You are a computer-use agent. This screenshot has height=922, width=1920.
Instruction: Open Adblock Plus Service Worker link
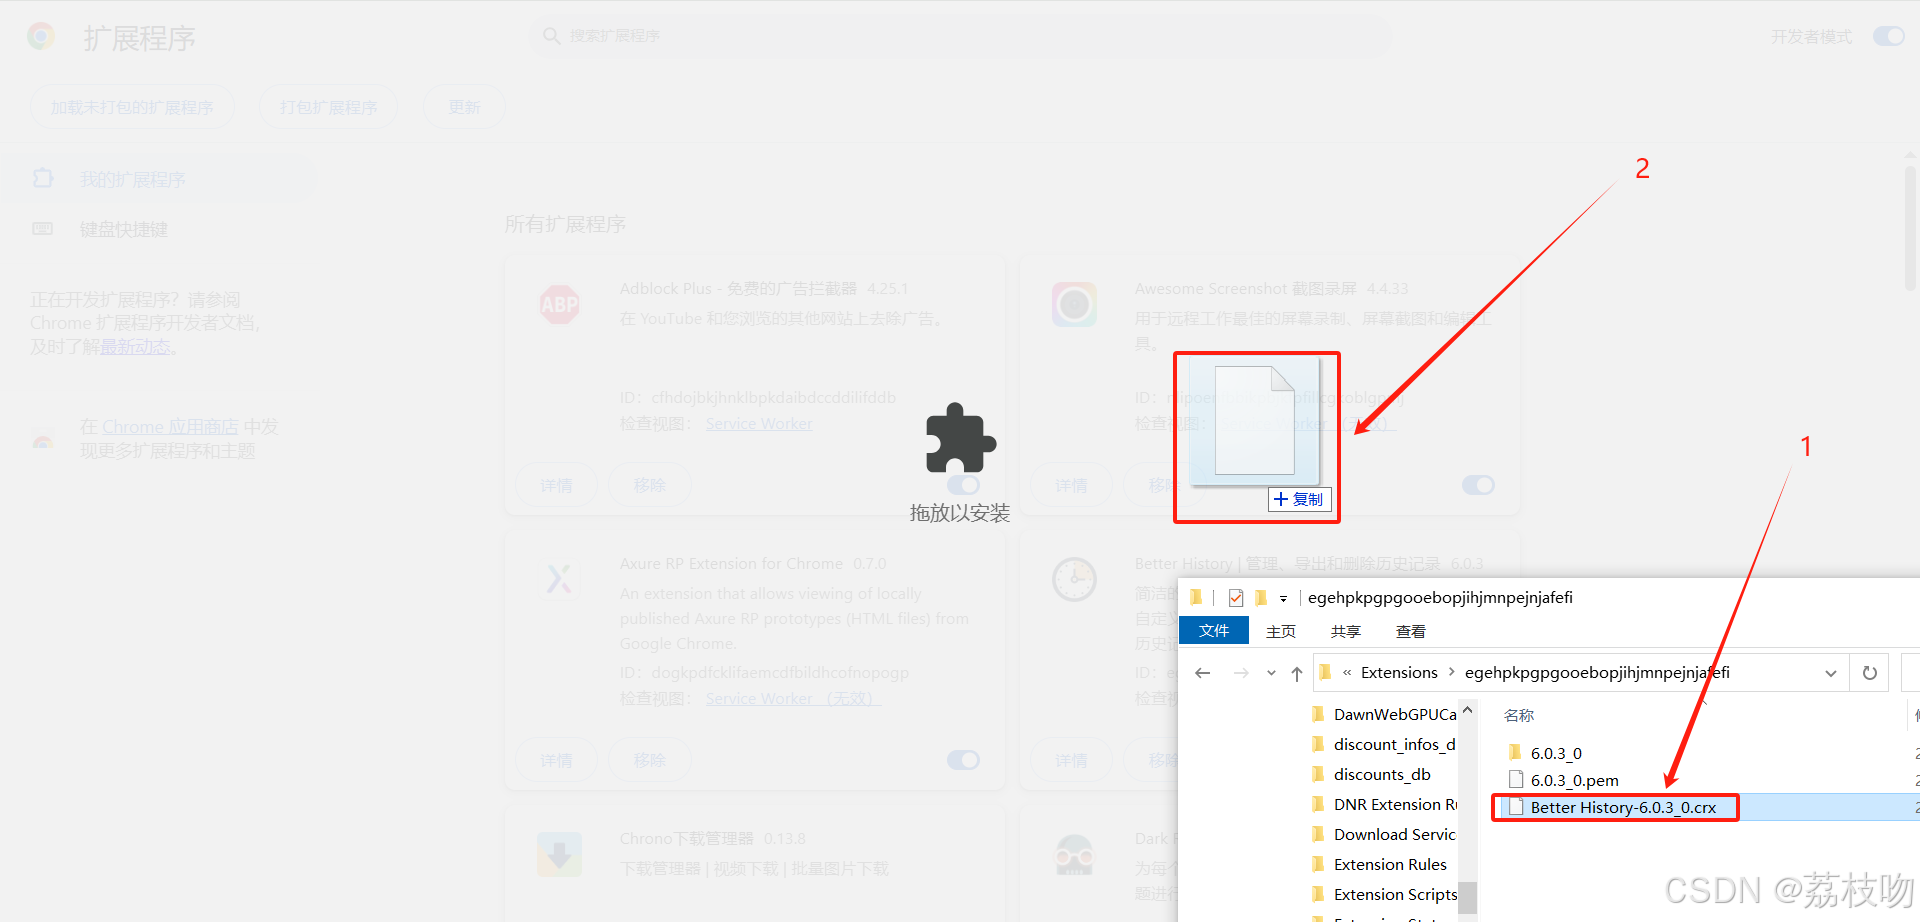coord(759,424)
